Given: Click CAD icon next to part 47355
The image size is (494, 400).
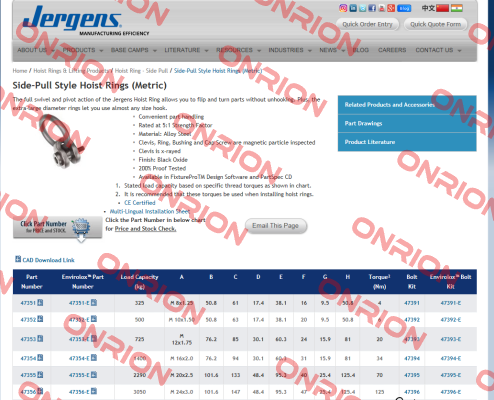Looking at the screenshot, I should tap(40, 375).
